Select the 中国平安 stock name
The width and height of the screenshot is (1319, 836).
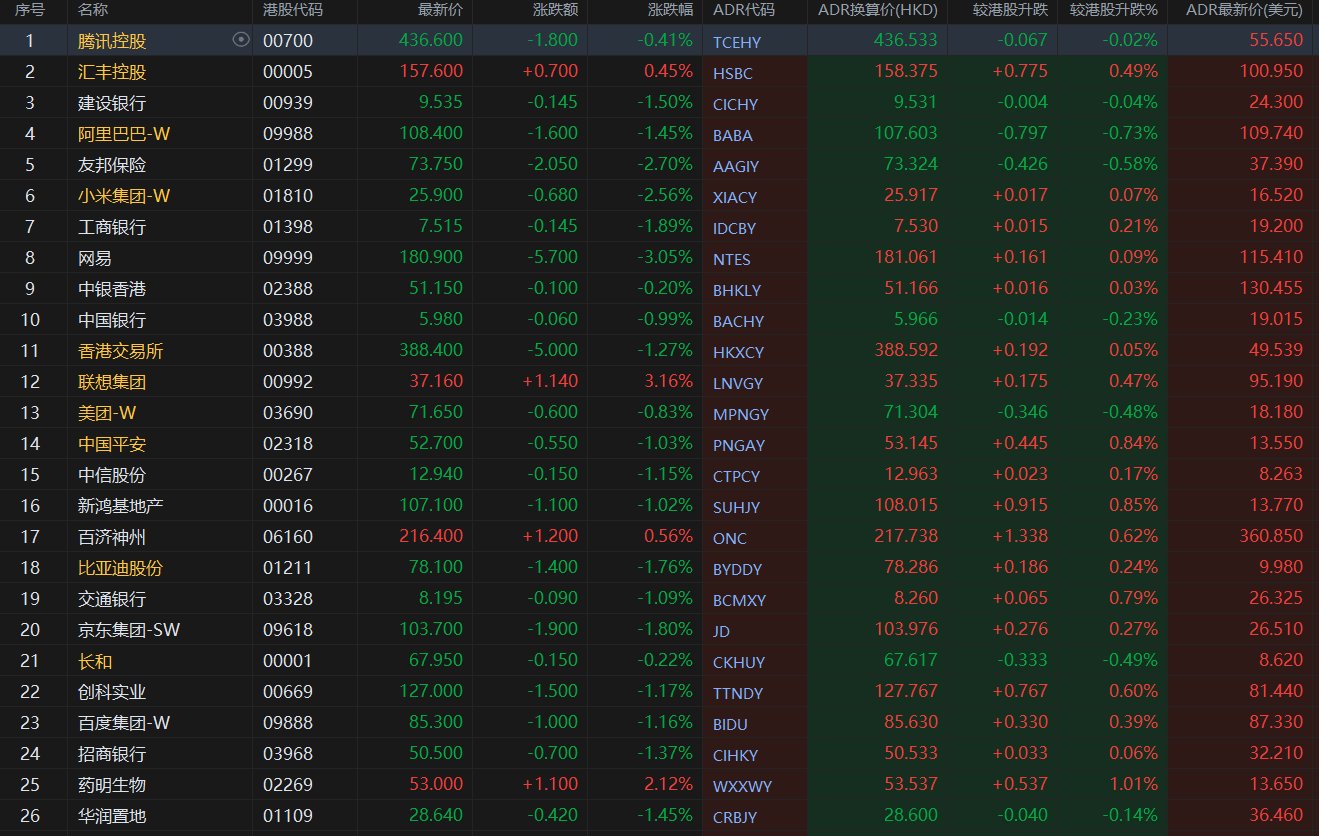(x=112, y=444)
